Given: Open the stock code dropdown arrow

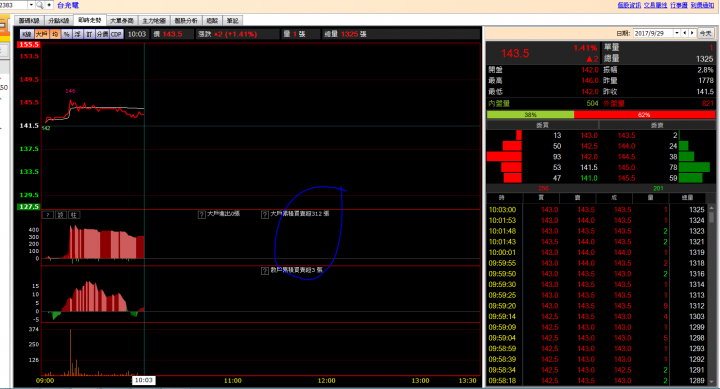Looking at the screenshot, I should coord(31,5).
